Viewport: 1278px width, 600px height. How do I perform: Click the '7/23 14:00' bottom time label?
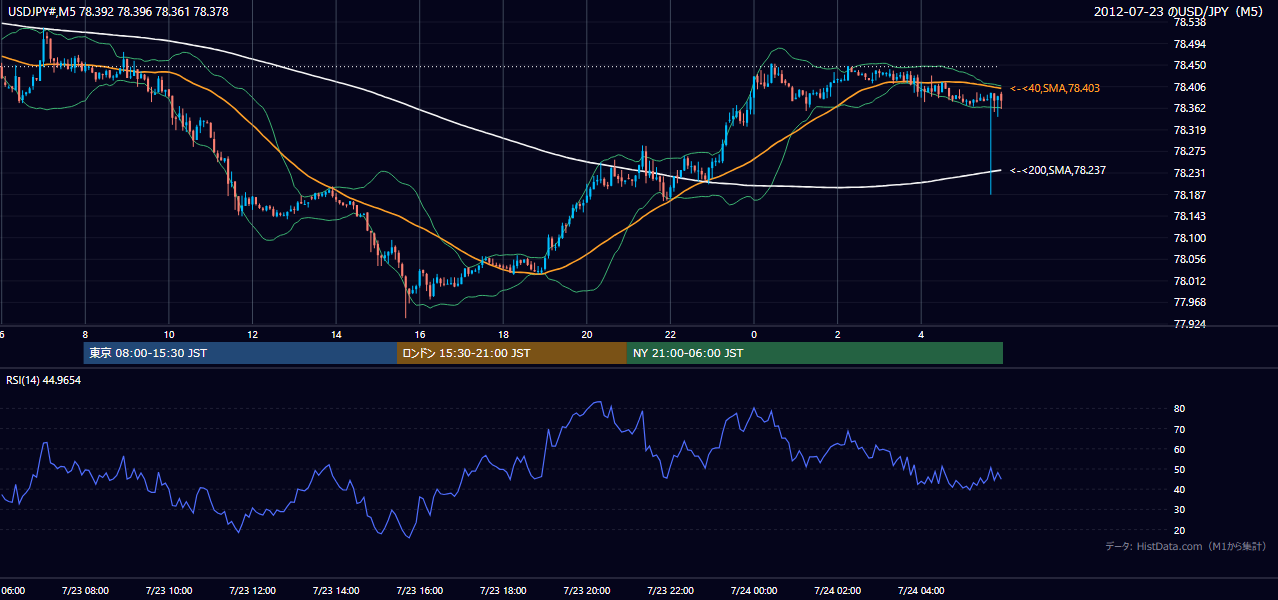(x=336, y=590)
